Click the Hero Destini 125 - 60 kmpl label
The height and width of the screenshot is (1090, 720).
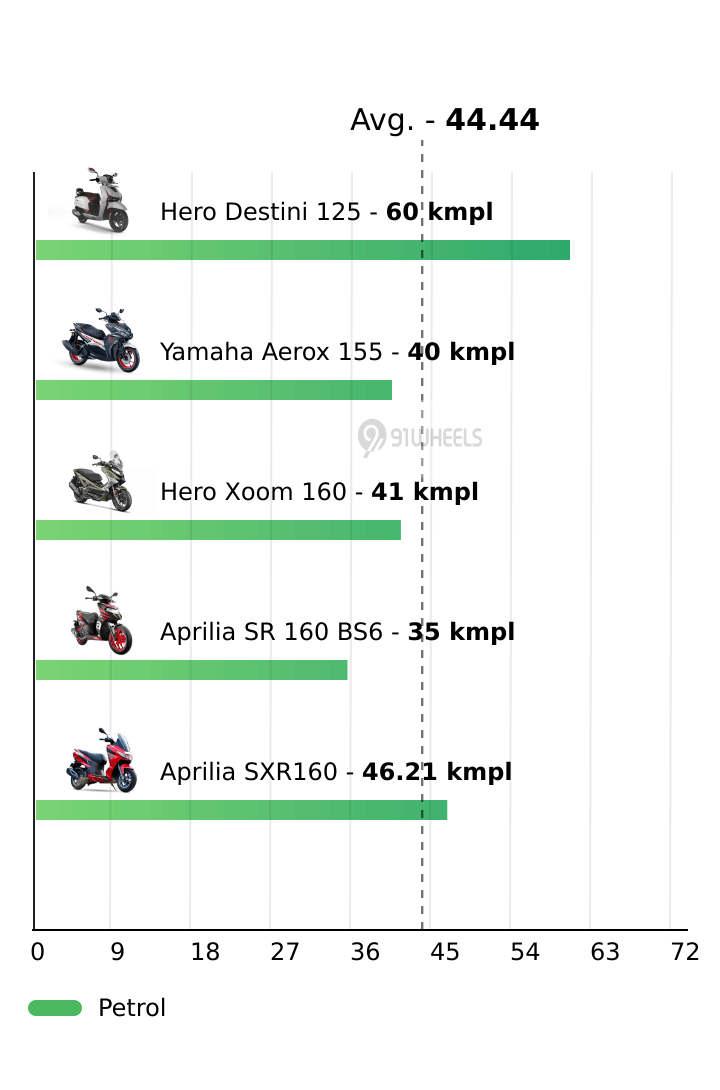coord(326,212)
